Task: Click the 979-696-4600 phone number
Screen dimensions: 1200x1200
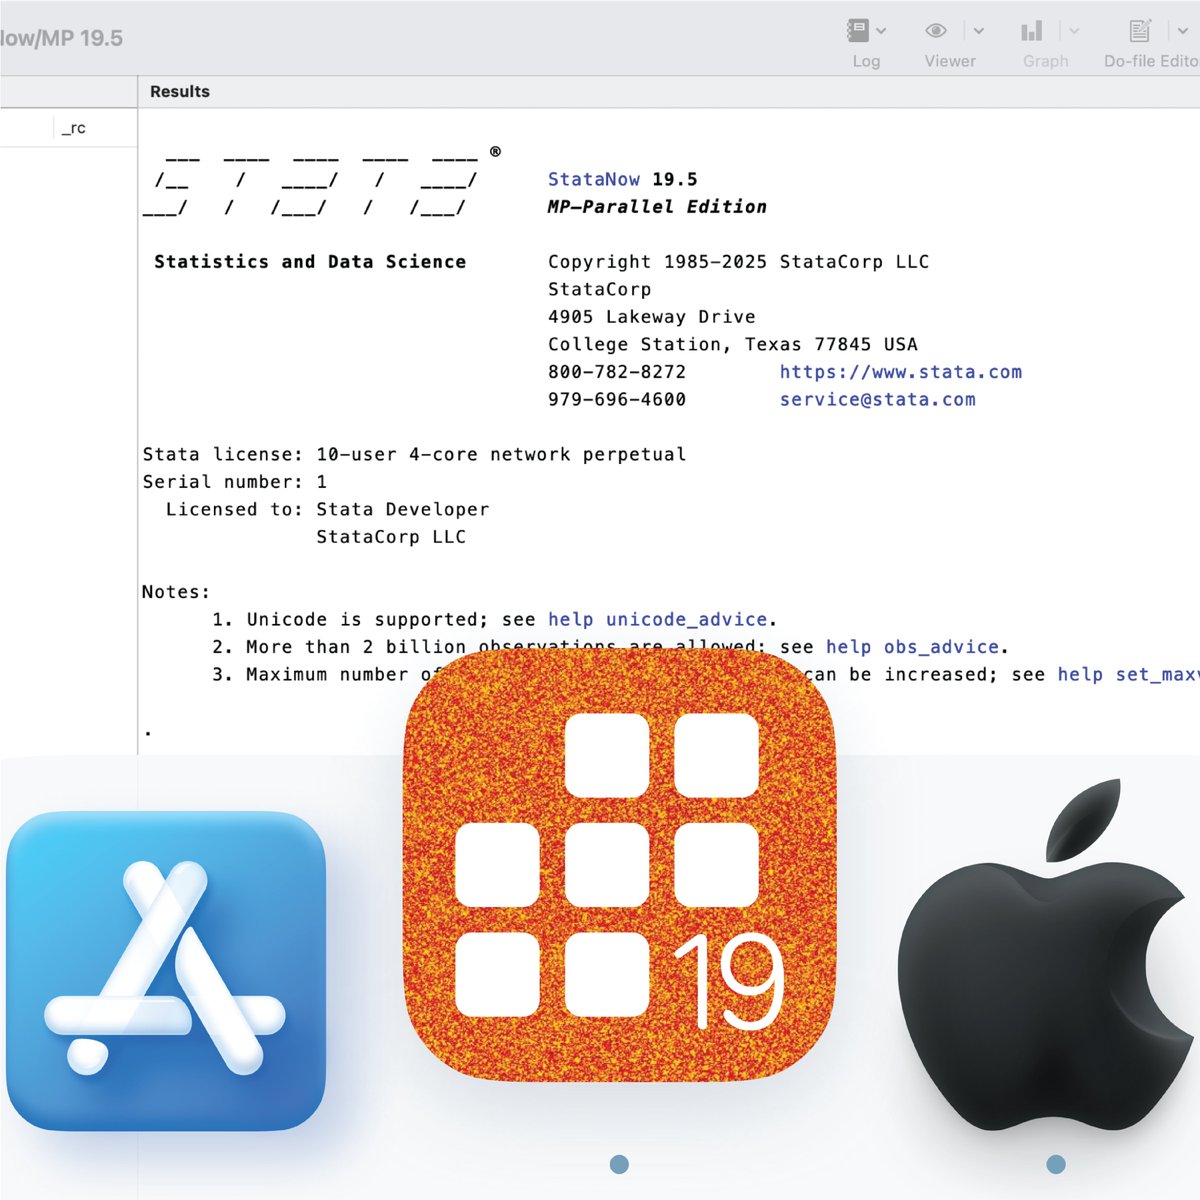Action: [x=617, y=399]
